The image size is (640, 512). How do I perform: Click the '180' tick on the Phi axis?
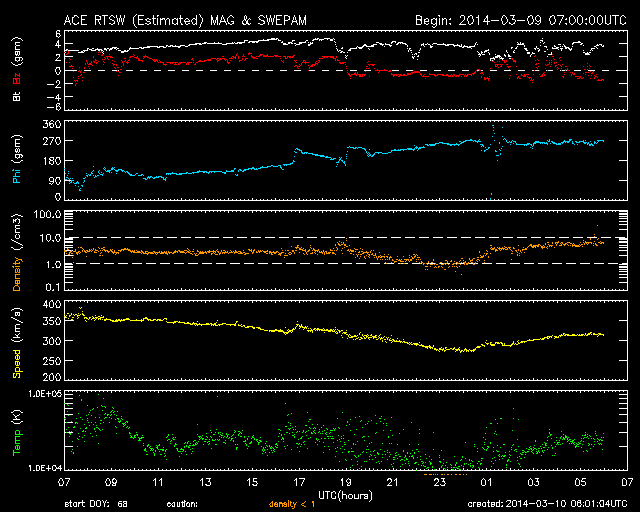(x=52, y=161)
